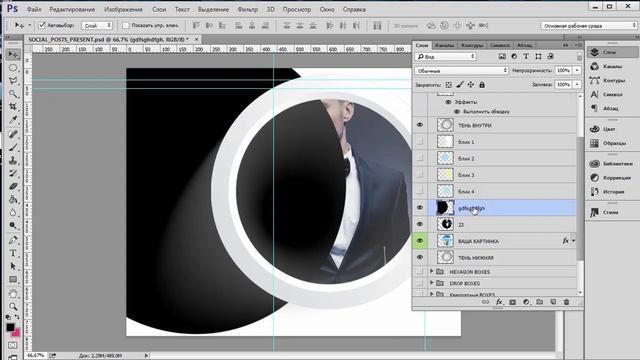
Task: Select the Paint Bucket tool
Action: click(x=13, y=199)
